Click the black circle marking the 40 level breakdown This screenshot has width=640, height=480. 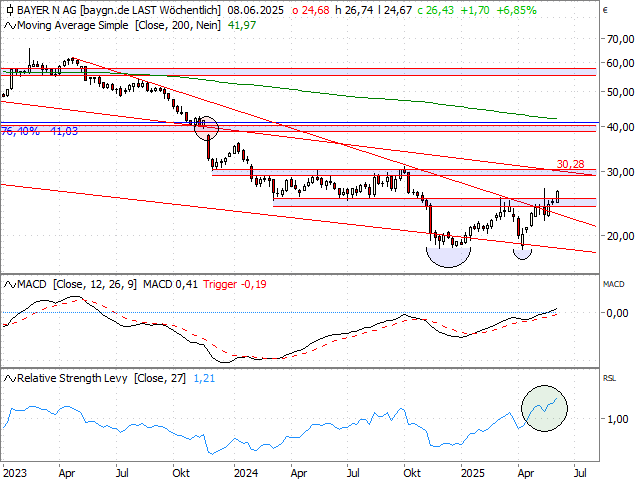(x=206, y=128)
